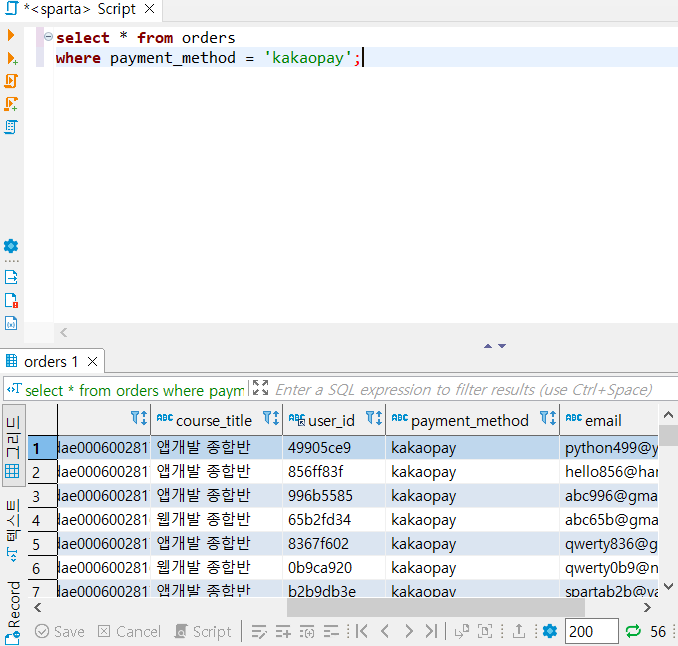Image resolution: width=678 pixels, height=646 pixels.
Task: Click the user_id cell 65b2fd34
Action: tap(334, 520)
